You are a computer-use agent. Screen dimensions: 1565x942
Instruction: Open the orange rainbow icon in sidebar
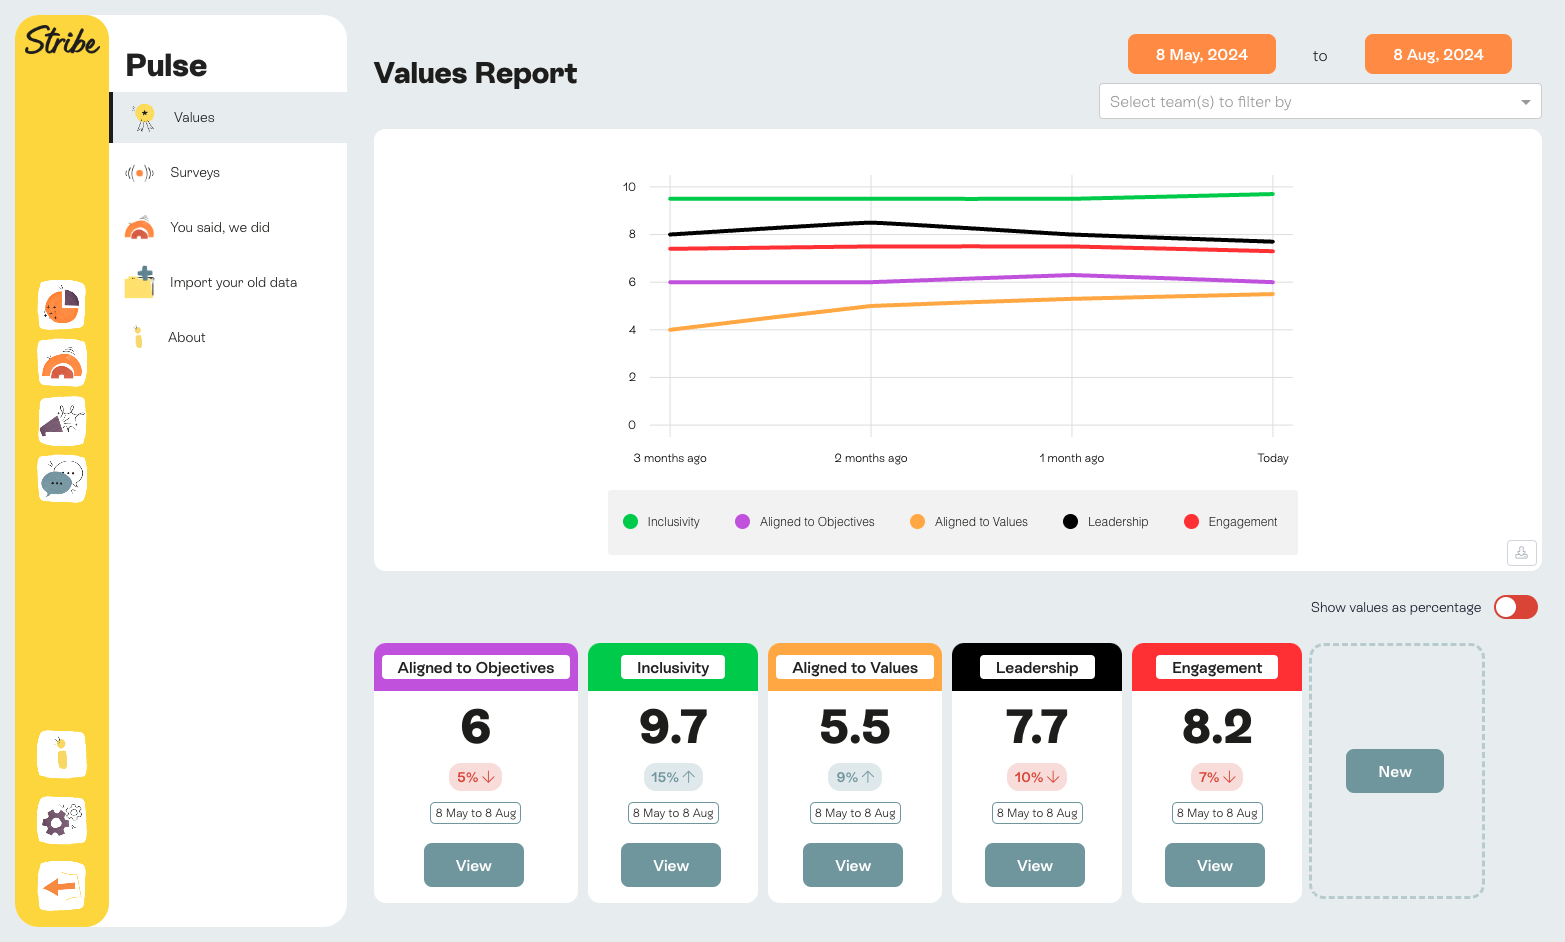62,363
